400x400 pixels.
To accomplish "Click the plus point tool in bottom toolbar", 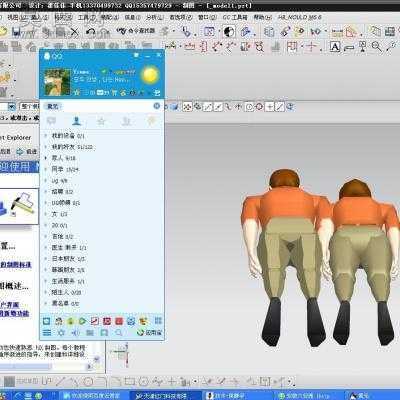I will [171, 381].
